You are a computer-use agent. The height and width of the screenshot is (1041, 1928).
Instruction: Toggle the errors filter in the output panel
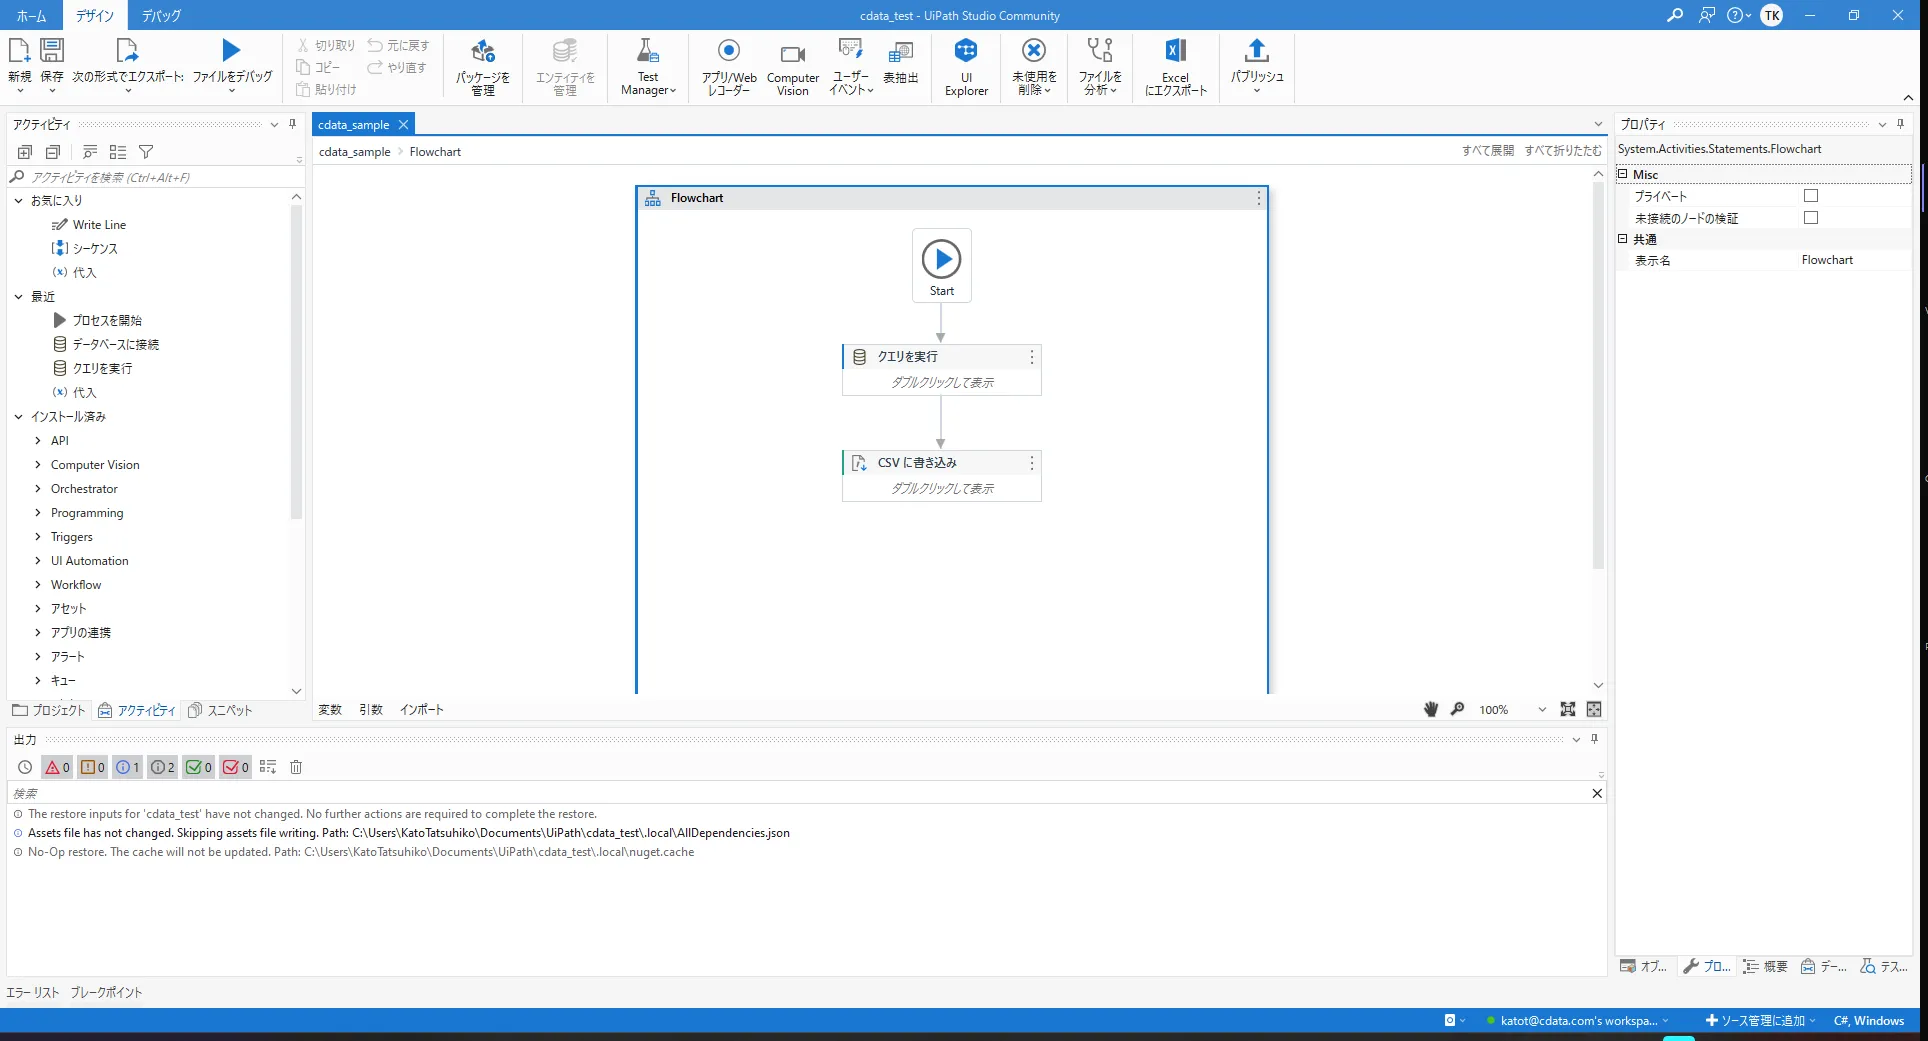click(56, 767)
